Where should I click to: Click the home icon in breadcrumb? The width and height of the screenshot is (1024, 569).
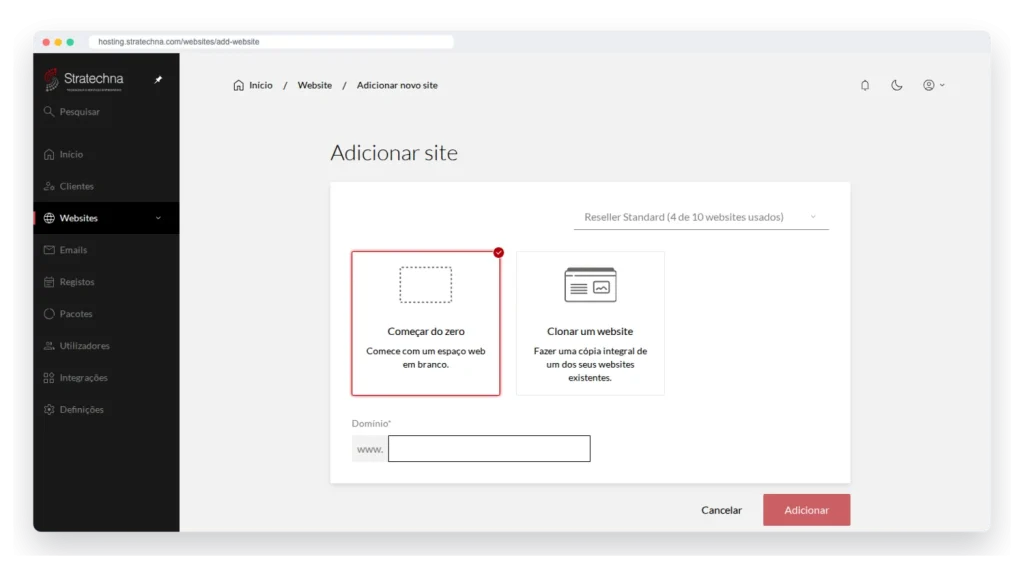click(x=238, y=86)
